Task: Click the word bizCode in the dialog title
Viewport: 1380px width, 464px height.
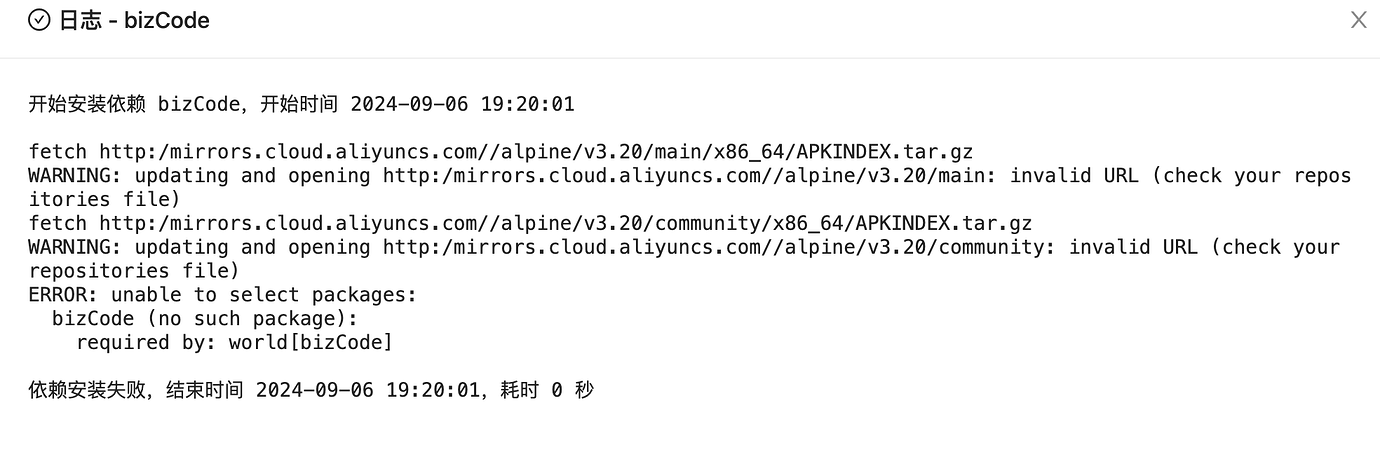Action: coord(167,20)
